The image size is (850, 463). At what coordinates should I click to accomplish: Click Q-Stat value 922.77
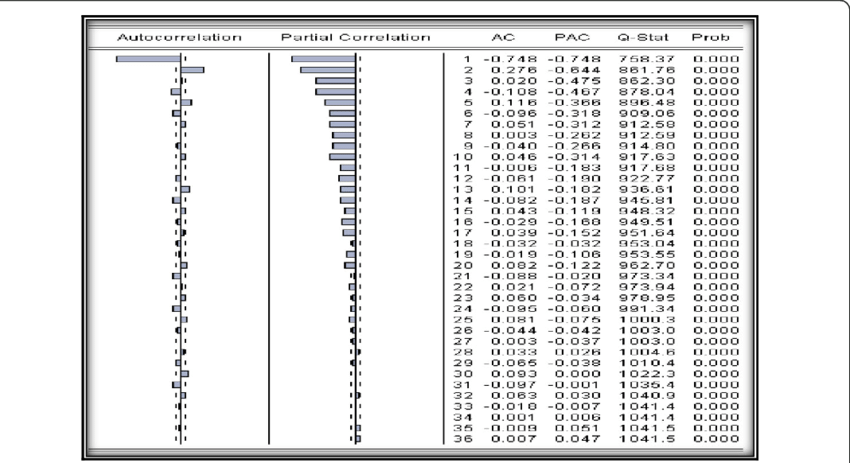pos(647,178)
